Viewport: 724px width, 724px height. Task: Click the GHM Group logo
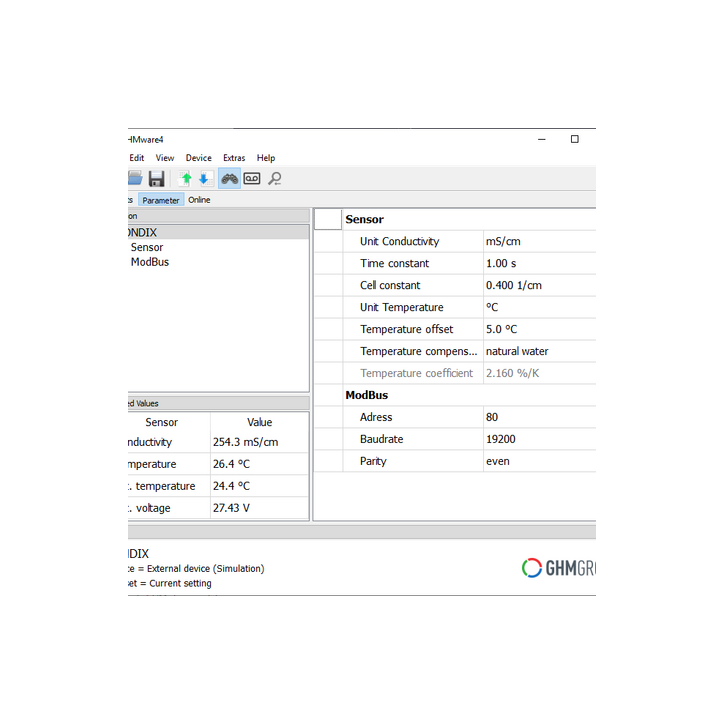coord(559,568)
